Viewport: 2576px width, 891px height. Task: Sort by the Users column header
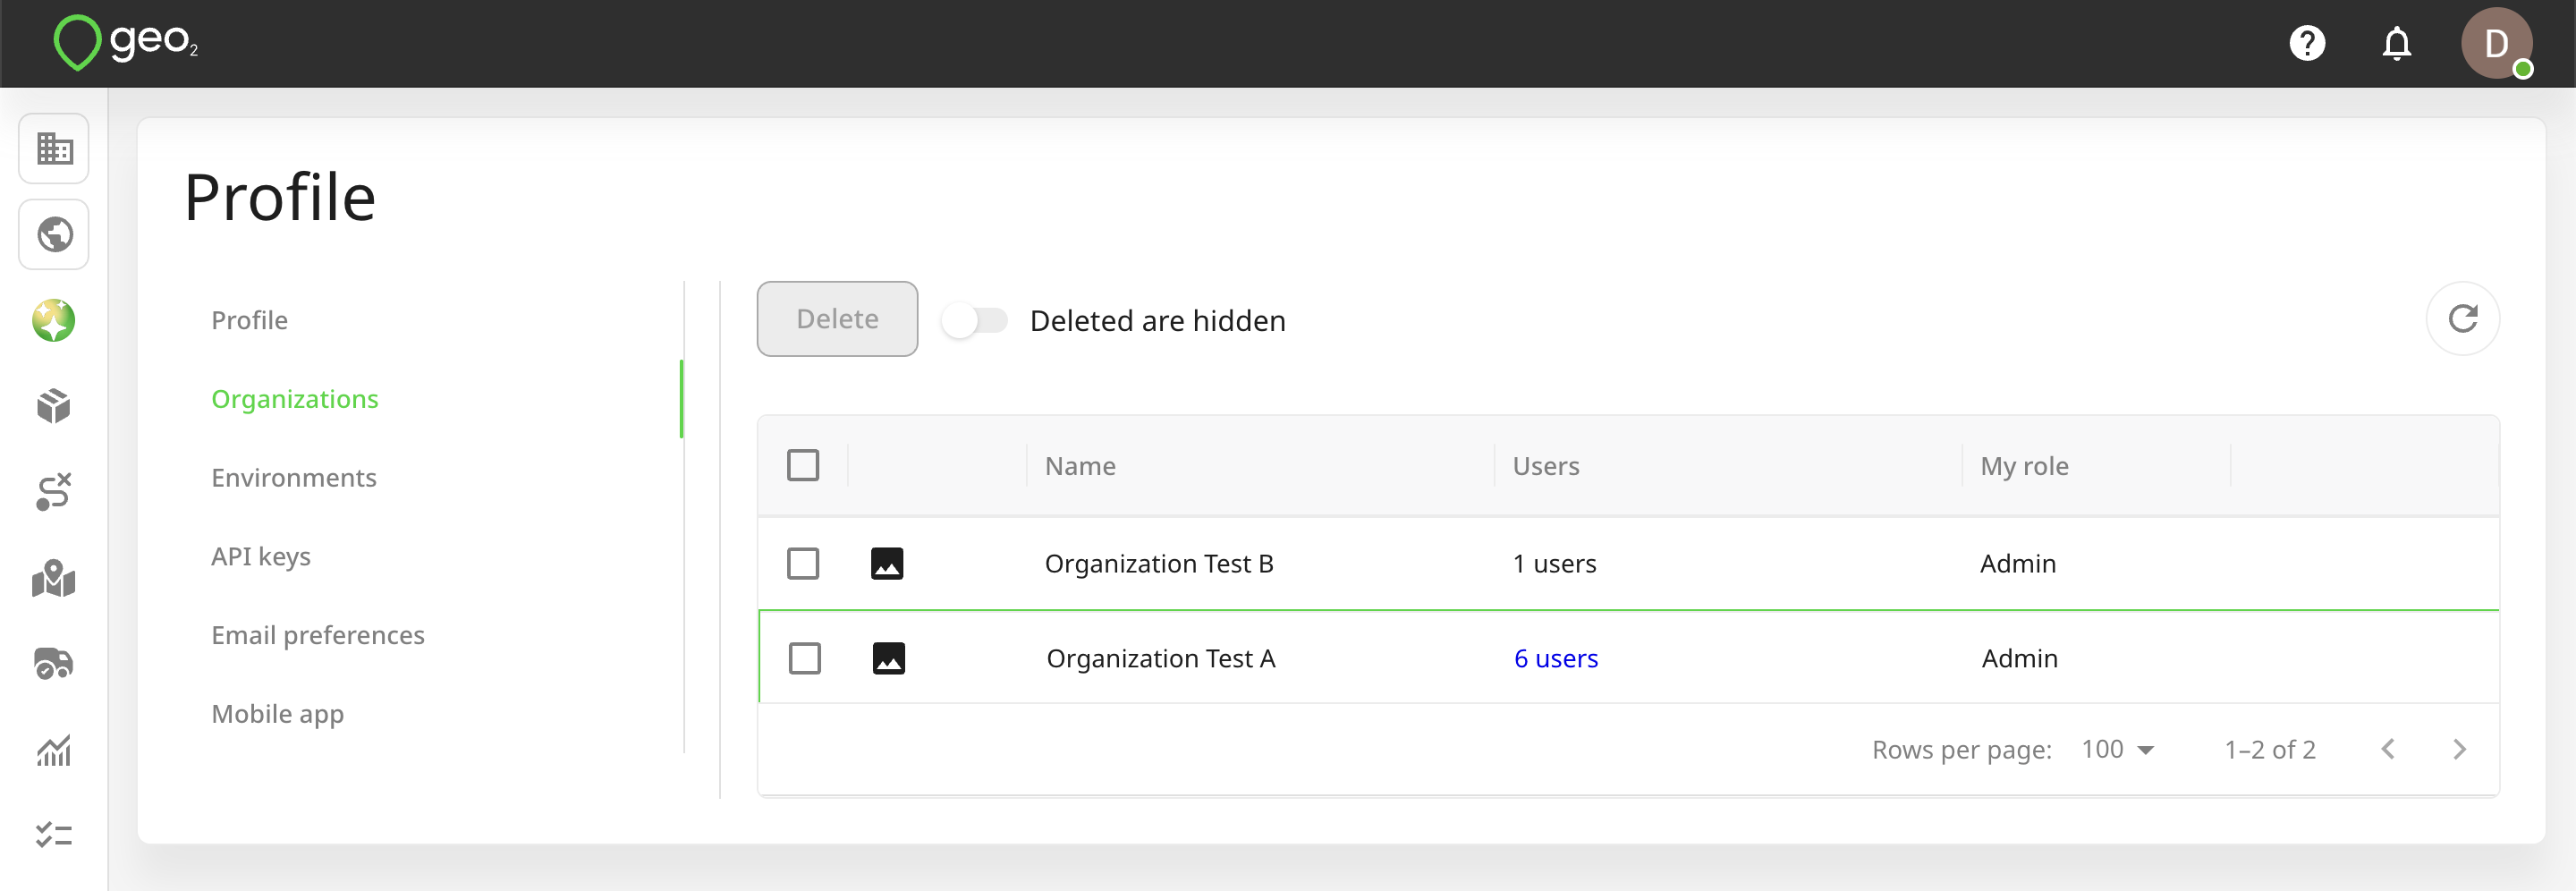pyautogui.click(x=1546, y=466)
